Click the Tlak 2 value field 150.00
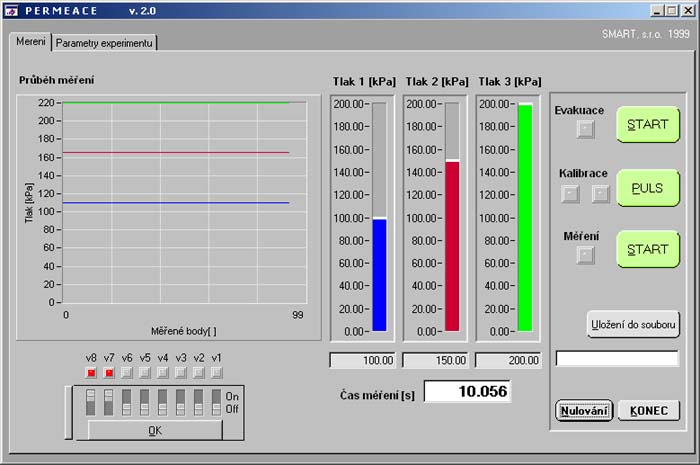Image resolution: width=700 pixels, height=465 pixels. click(435, 360)
